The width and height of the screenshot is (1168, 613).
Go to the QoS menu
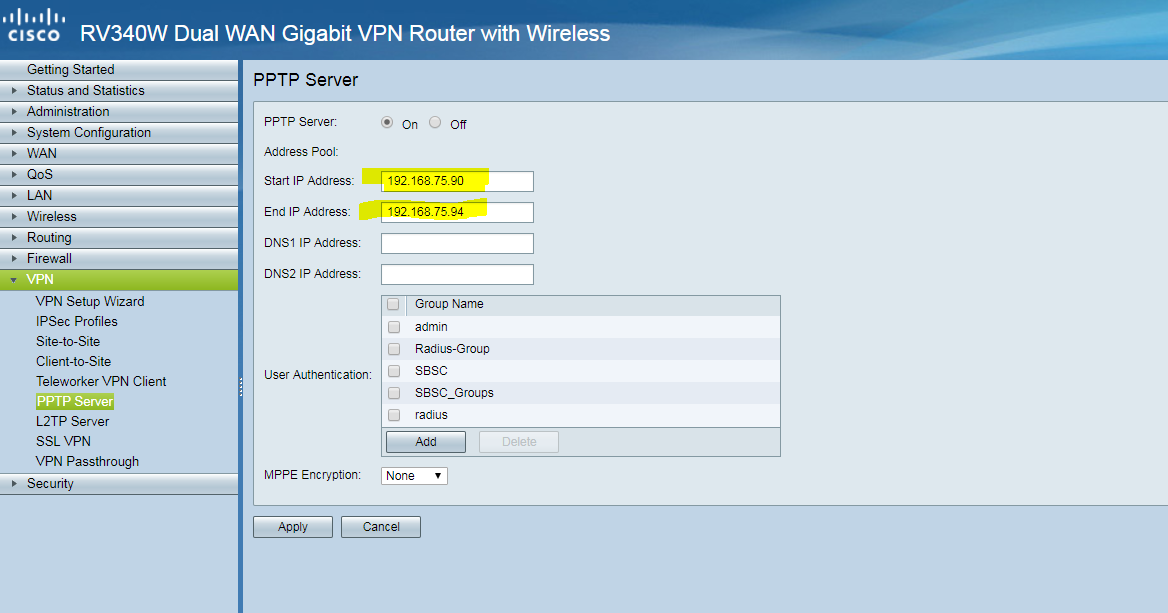point(119,174)
